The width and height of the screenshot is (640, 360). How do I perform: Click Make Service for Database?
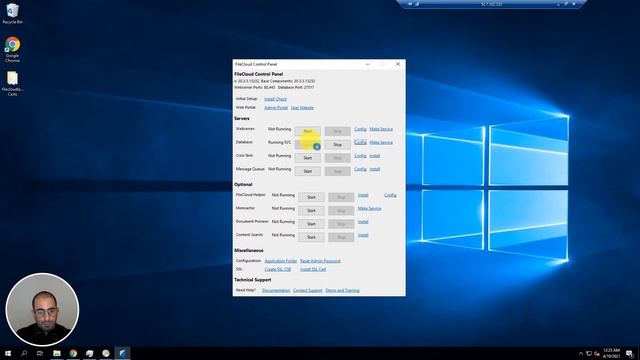(x=381, y=142)
